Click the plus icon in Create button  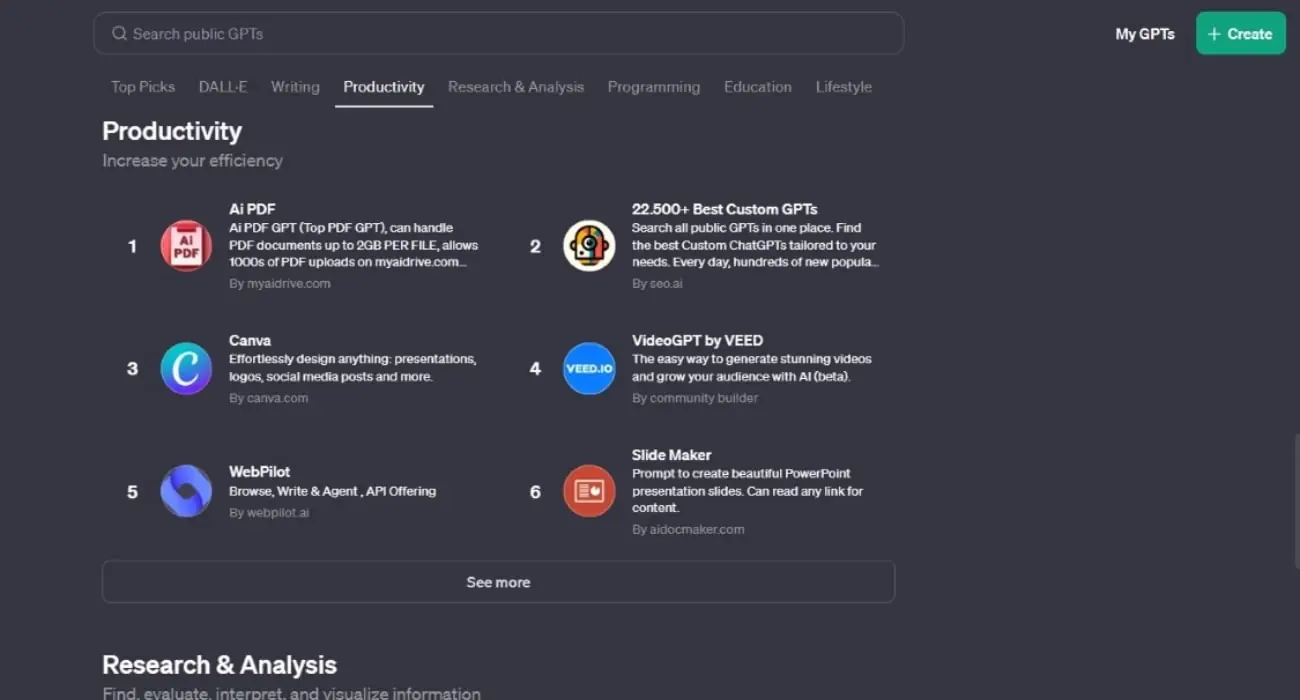coord(1214,34)
